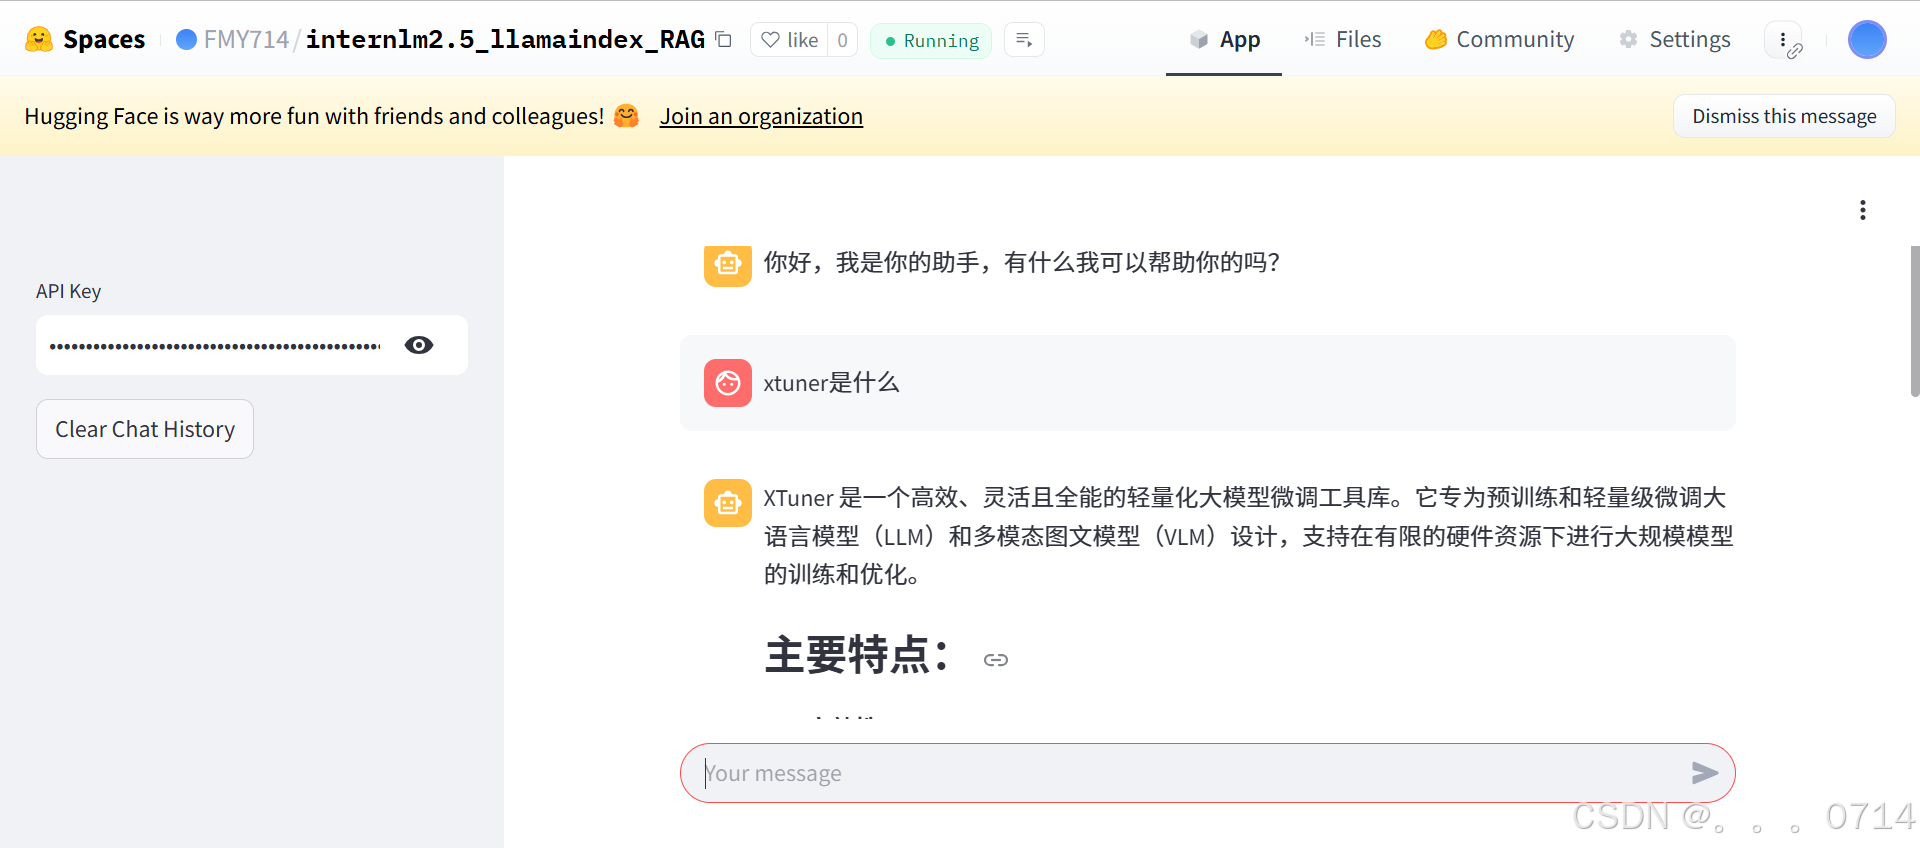Copy the space name using the copy icon
This screenshot has height=848, width=1920.
(x=723, y=38)
